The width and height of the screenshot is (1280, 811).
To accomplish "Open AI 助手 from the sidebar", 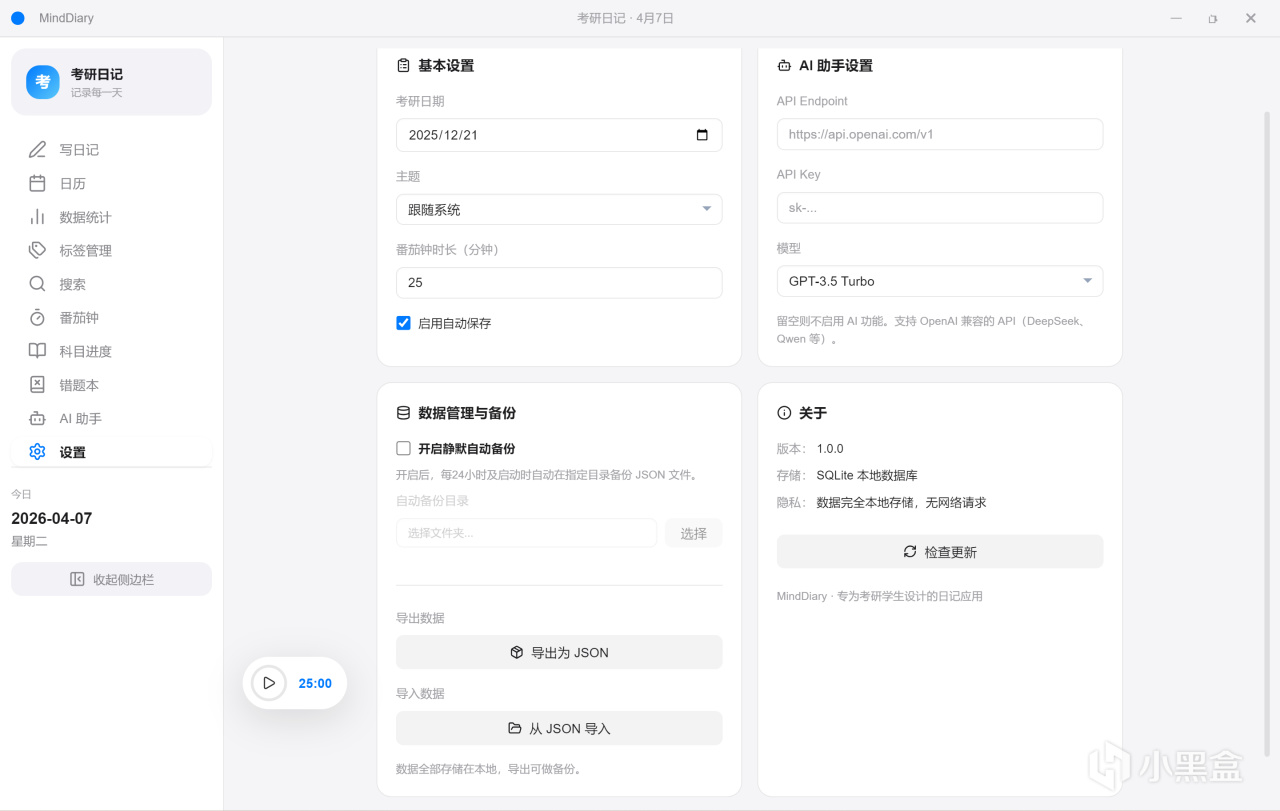I will point(111,418).
